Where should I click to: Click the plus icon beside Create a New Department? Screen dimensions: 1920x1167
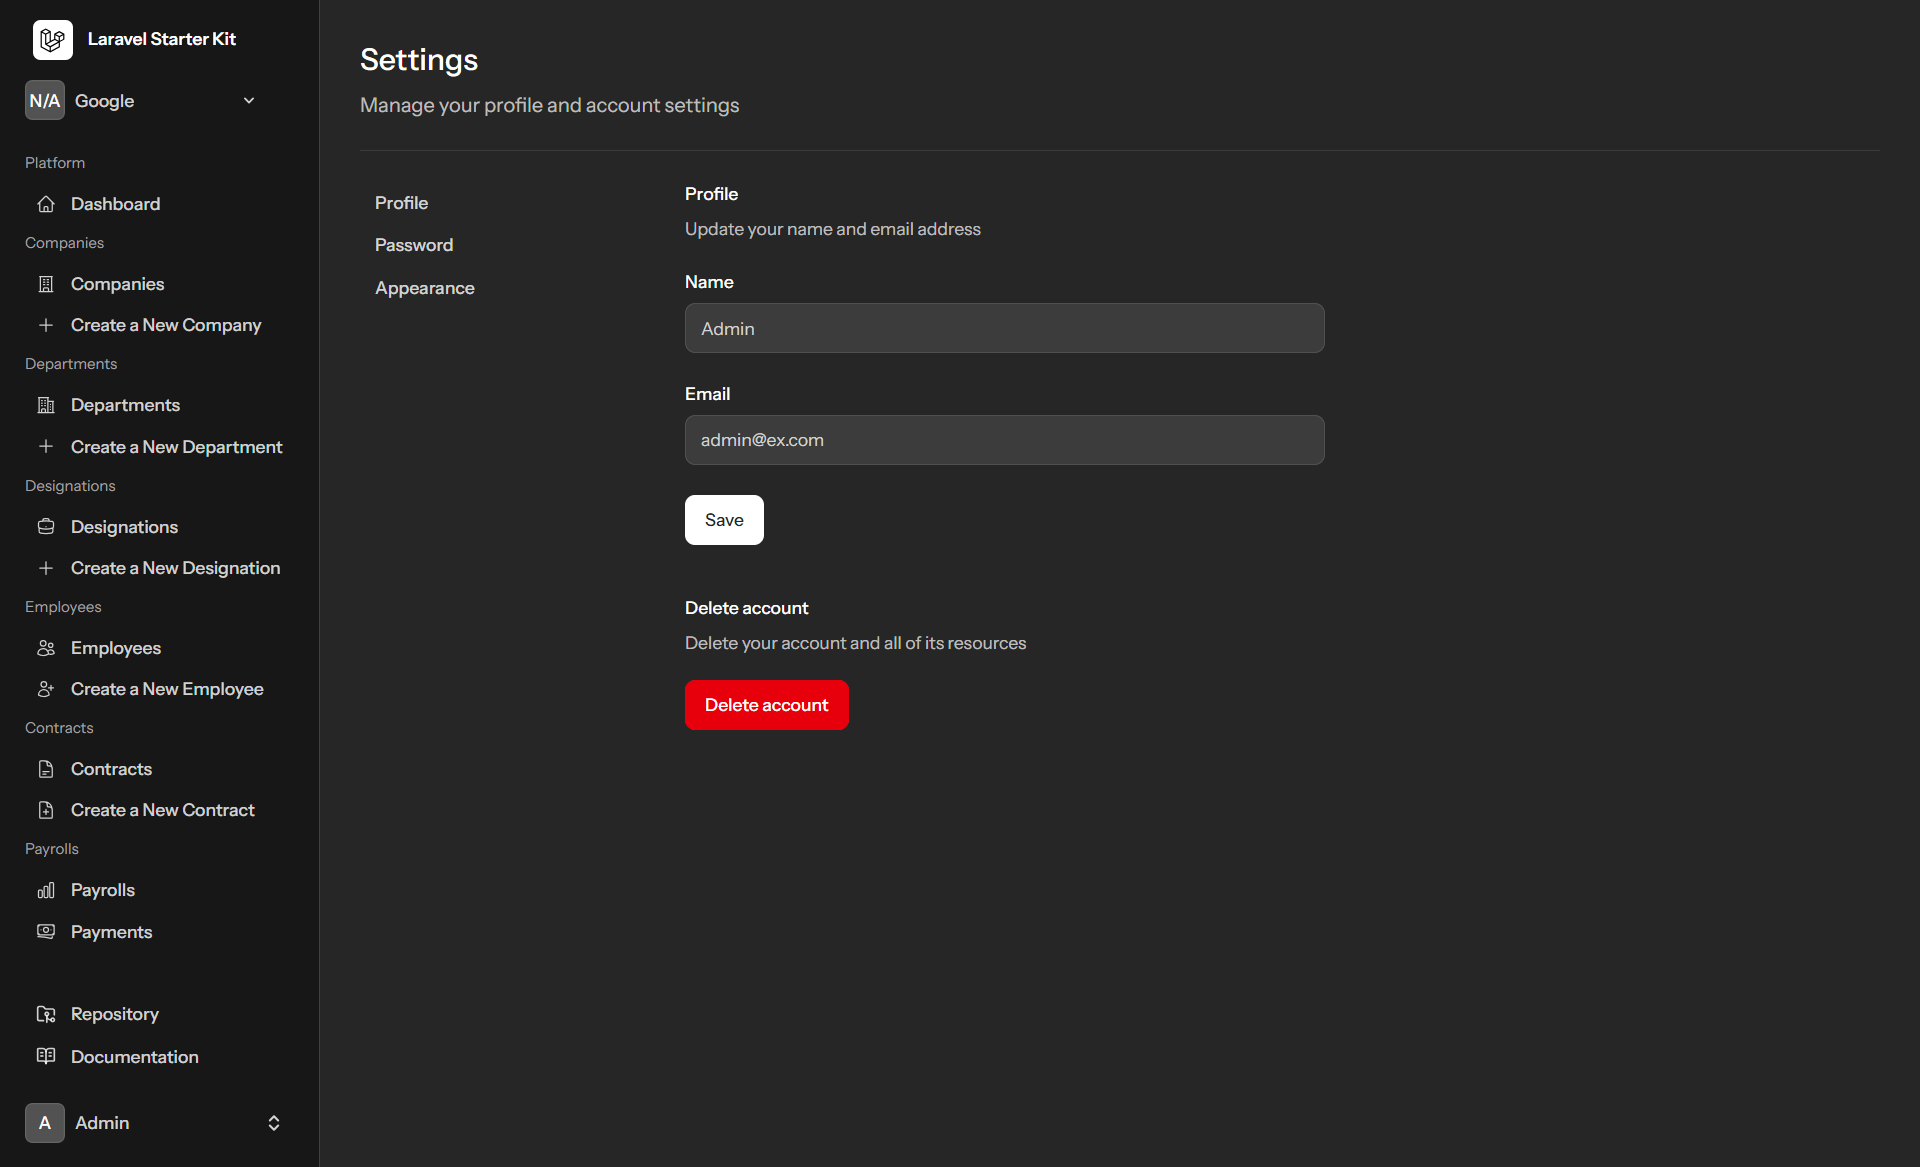[46, 446]
